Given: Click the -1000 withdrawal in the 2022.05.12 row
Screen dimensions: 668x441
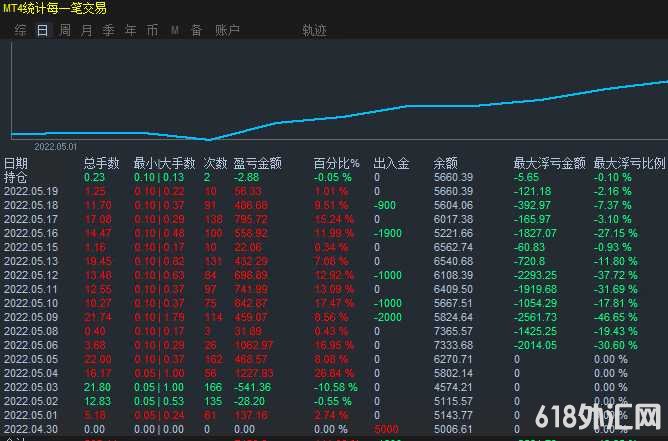Looking at the screenshot, I should [388, 275].
